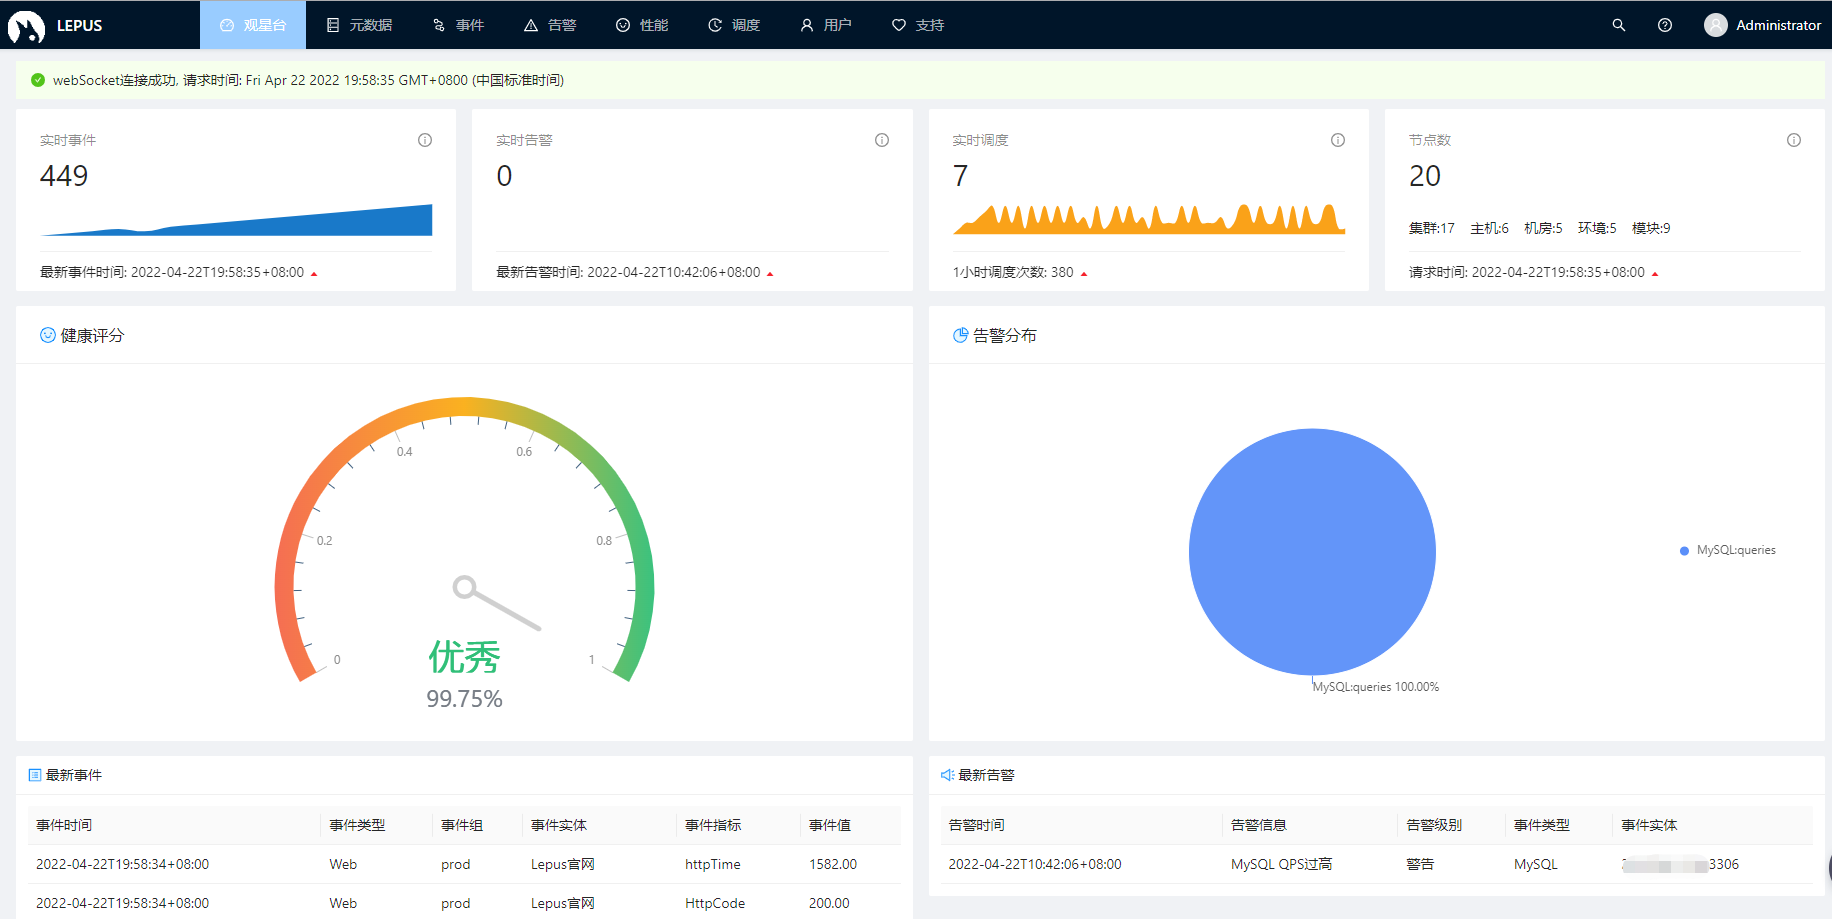The height and width of the screenshot is (919, 1832).
Task: Click the 最新事件 list icon
Action: click(35, 775)
